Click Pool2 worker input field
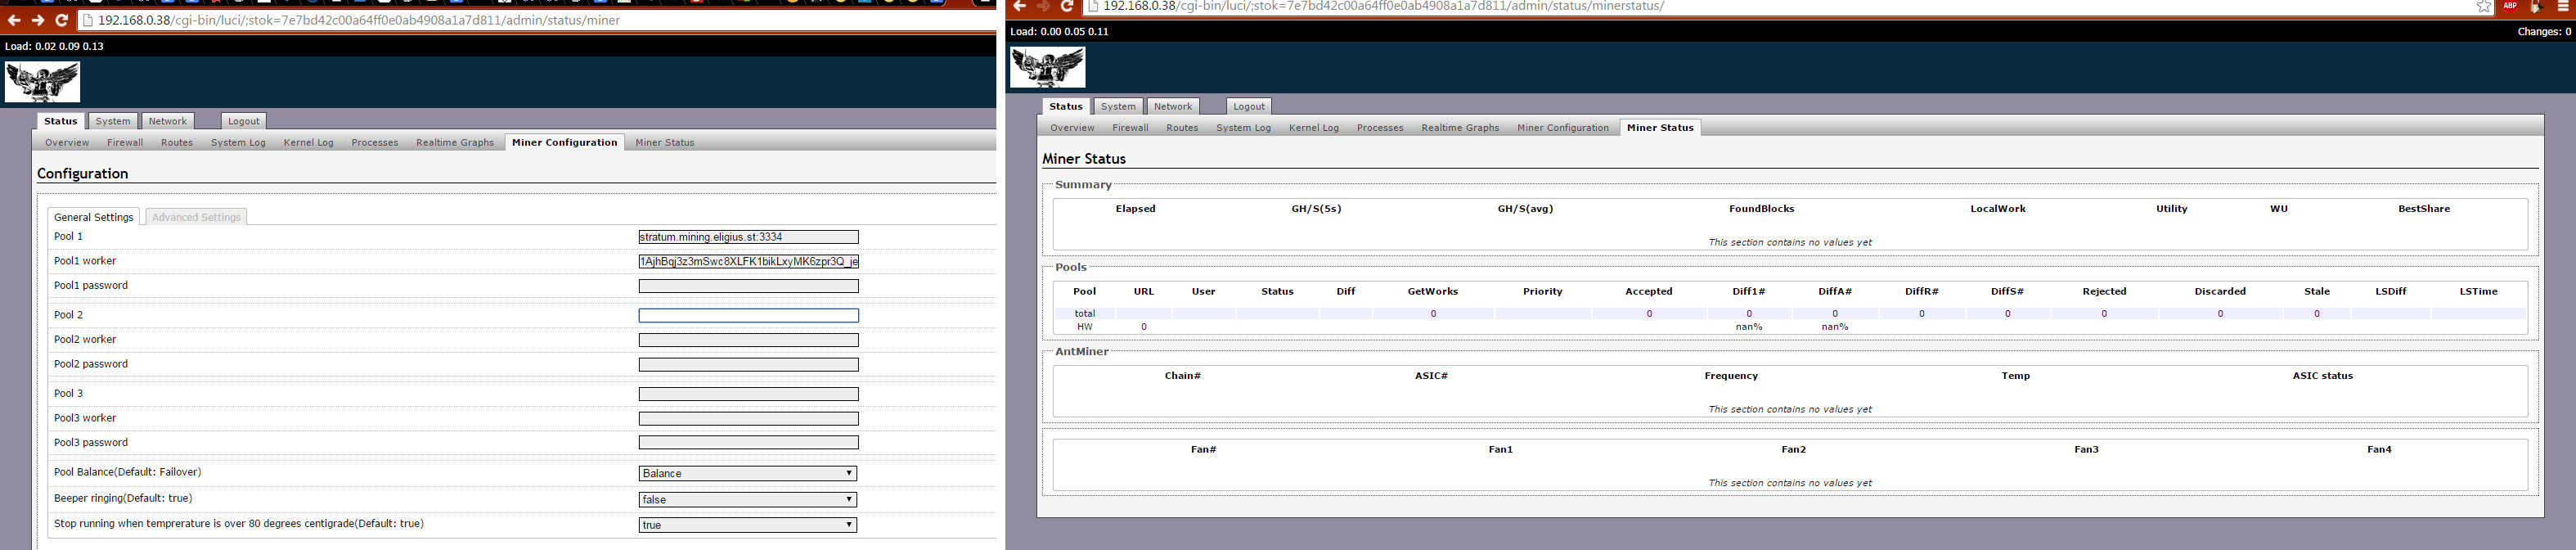This screenshot has height=550, width=2576. [748, 340]
